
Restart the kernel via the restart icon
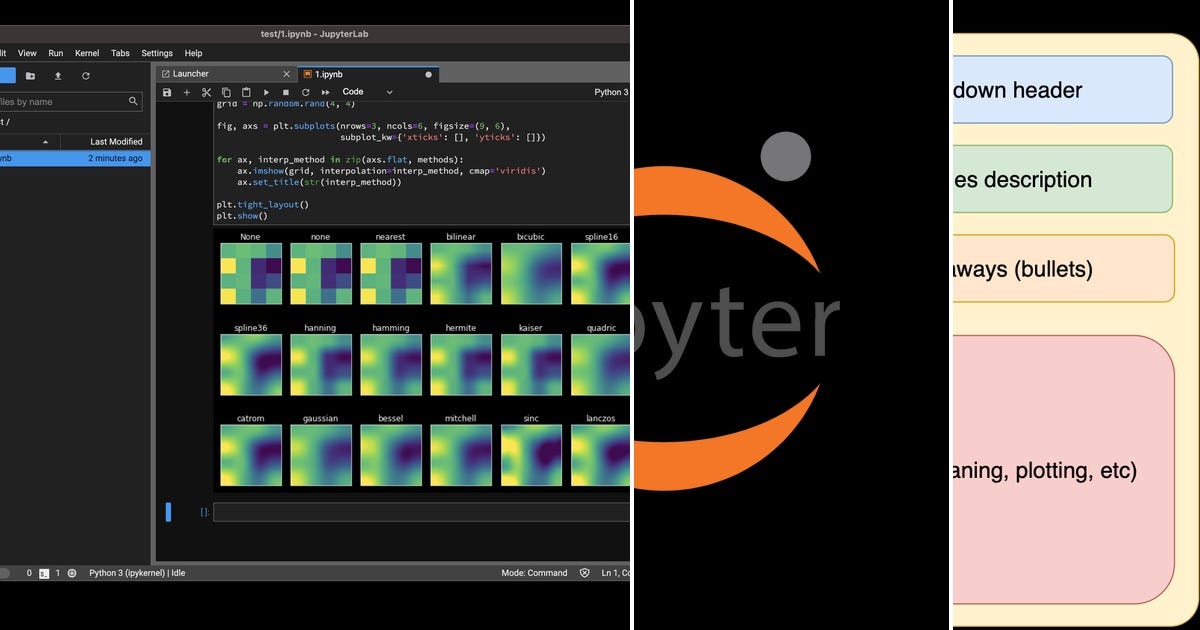pos(306,92)
